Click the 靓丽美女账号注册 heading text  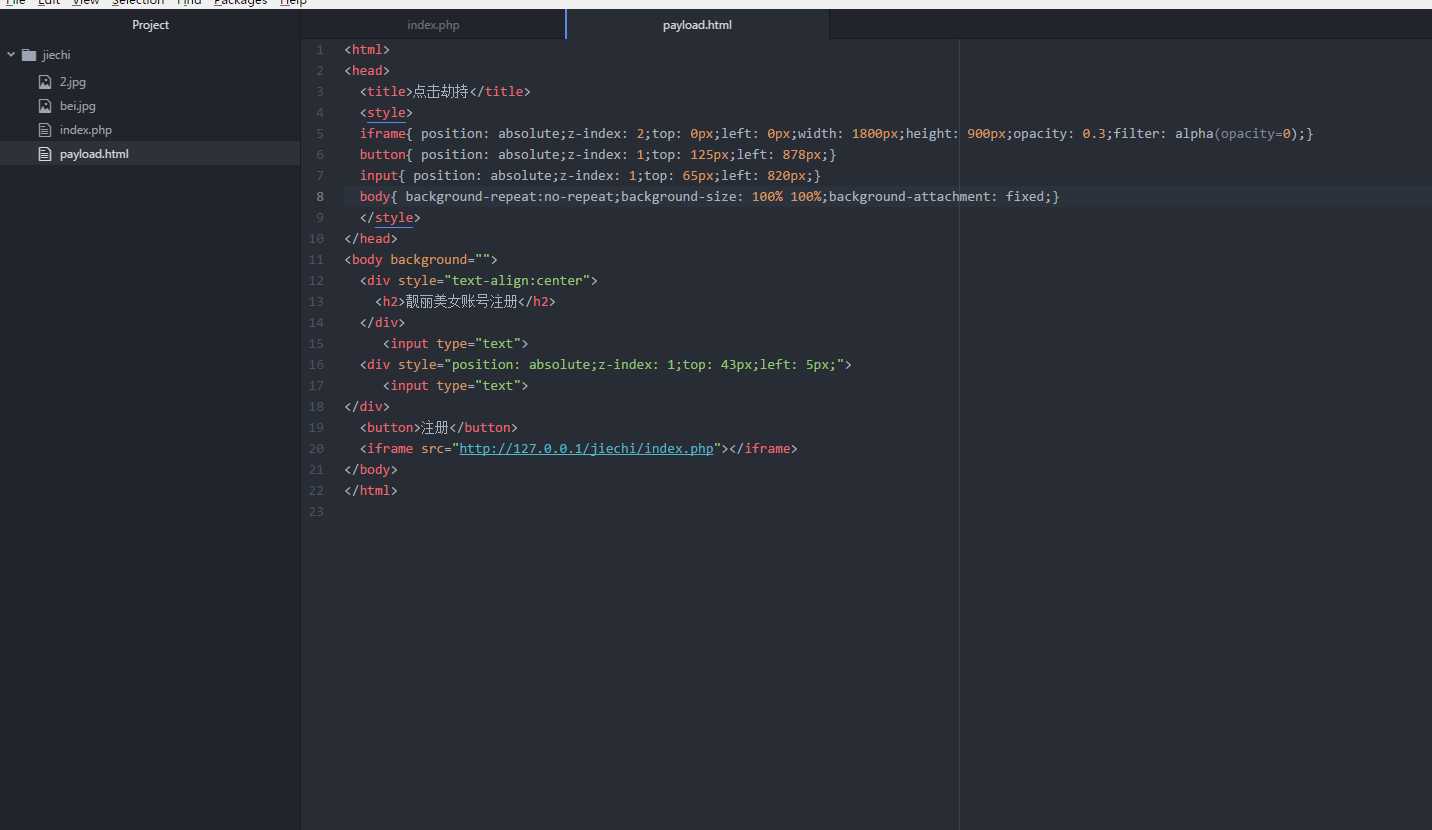pyautogui.click(x=461, y=302)
